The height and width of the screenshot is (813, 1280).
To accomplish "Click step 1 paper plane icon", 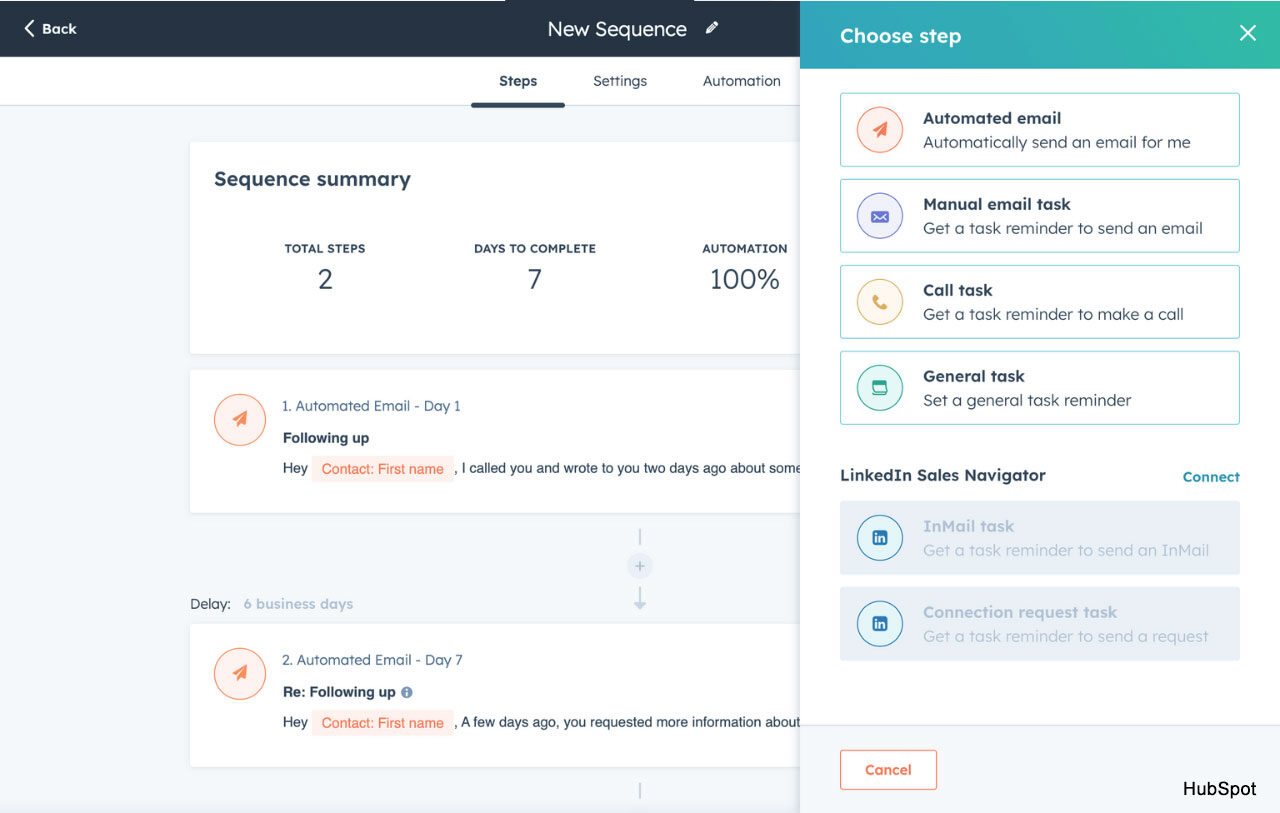I will (240, 420).
